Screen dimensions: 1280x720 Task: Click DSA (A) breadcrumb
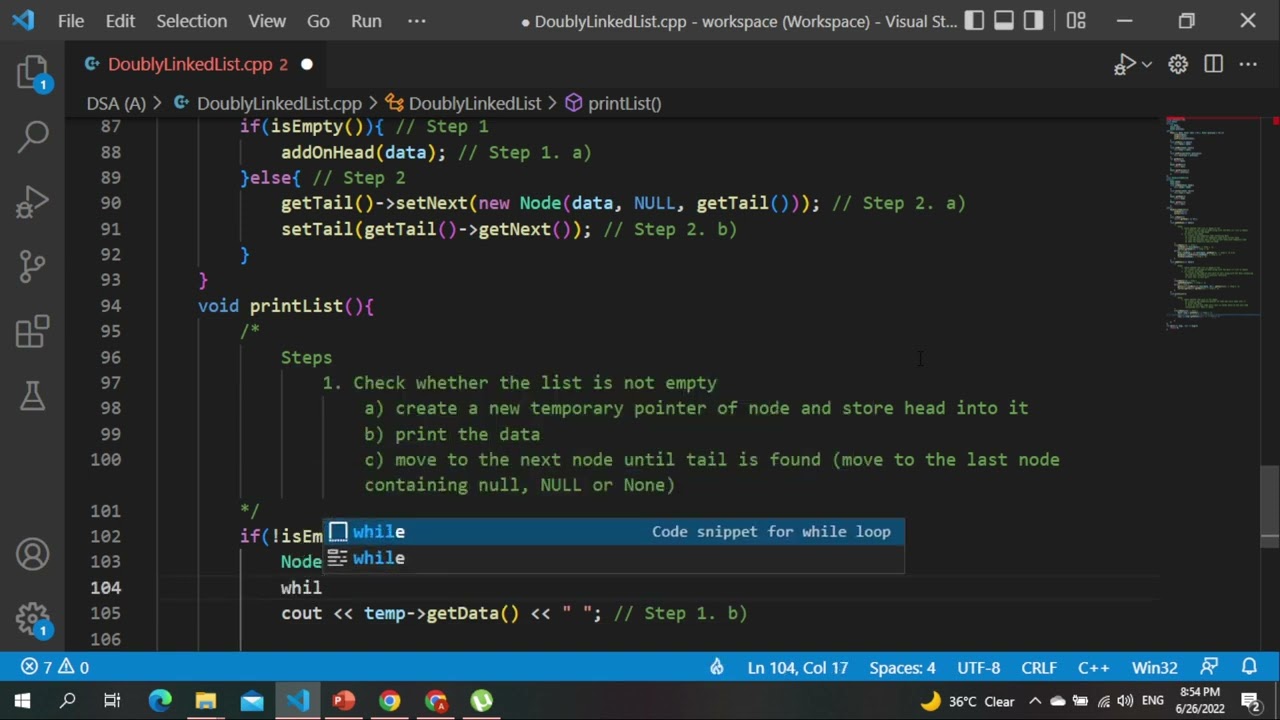[x=116, y=103]
